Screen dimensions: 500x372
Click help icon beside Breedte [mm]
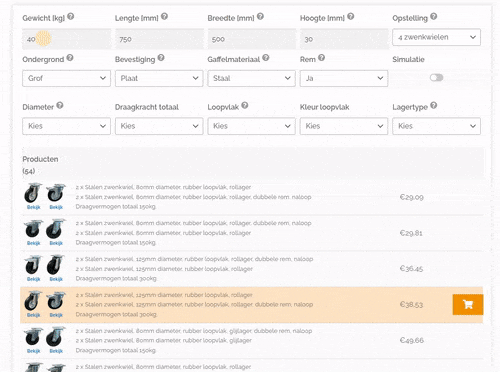tap(260, 16)
